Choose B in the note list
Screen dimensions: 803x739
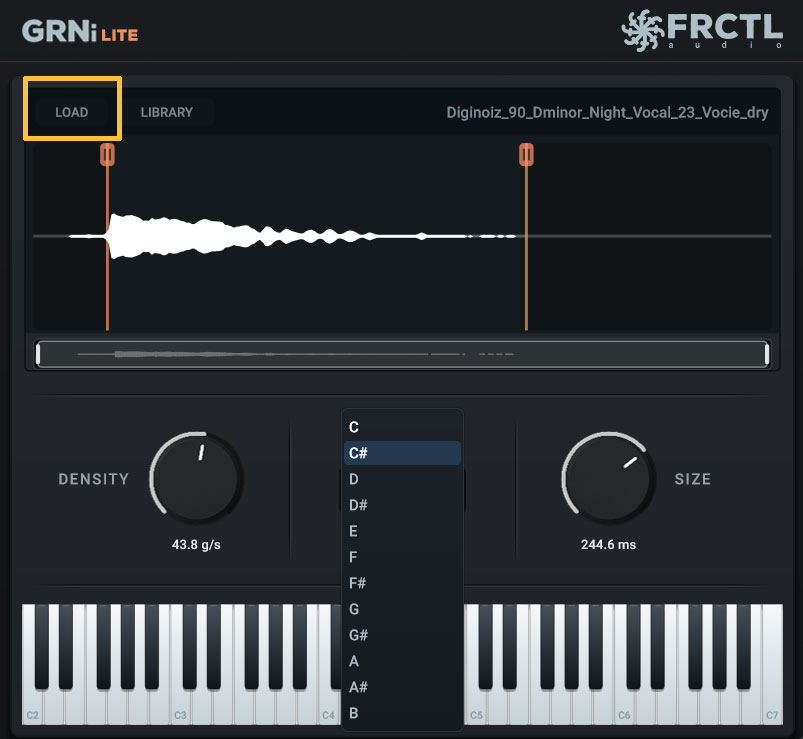[x=402, y=713]
